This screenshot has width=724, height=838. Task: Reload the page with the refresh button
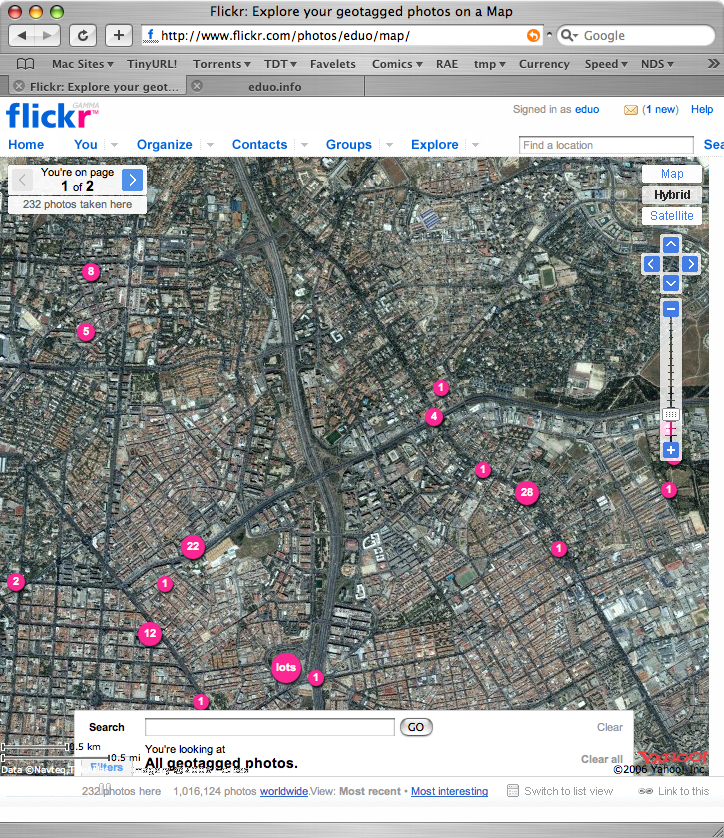coord(83,36)
